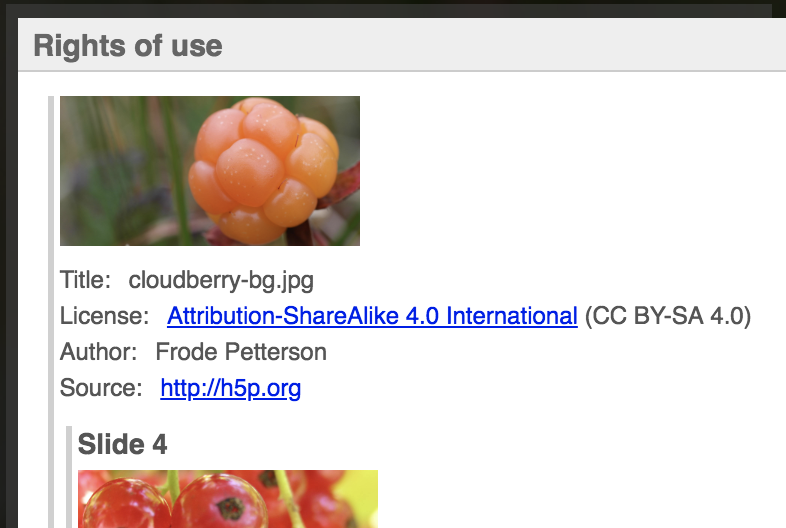Screen dimensions: 786x528
Task: Open the http://h5p.org source link
Action: coord(231,388)
